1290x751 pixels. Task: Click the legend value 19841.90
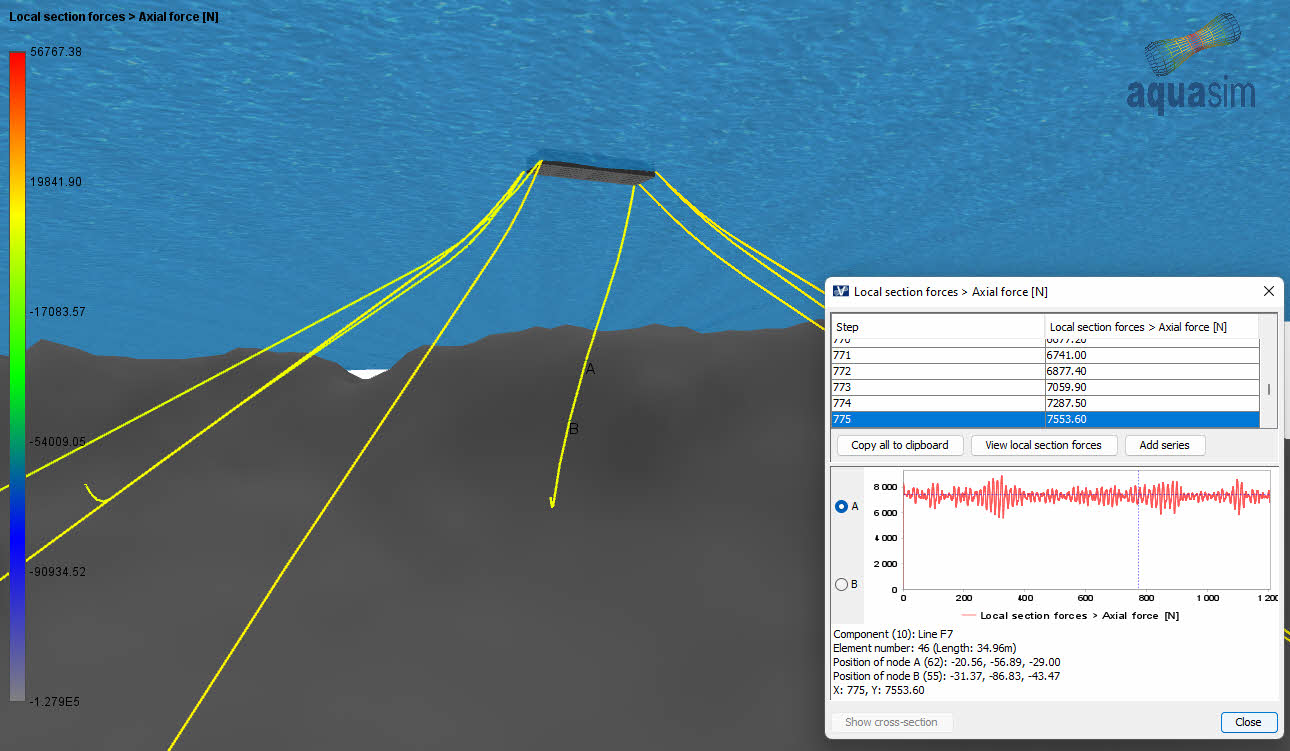pos(56,182)
